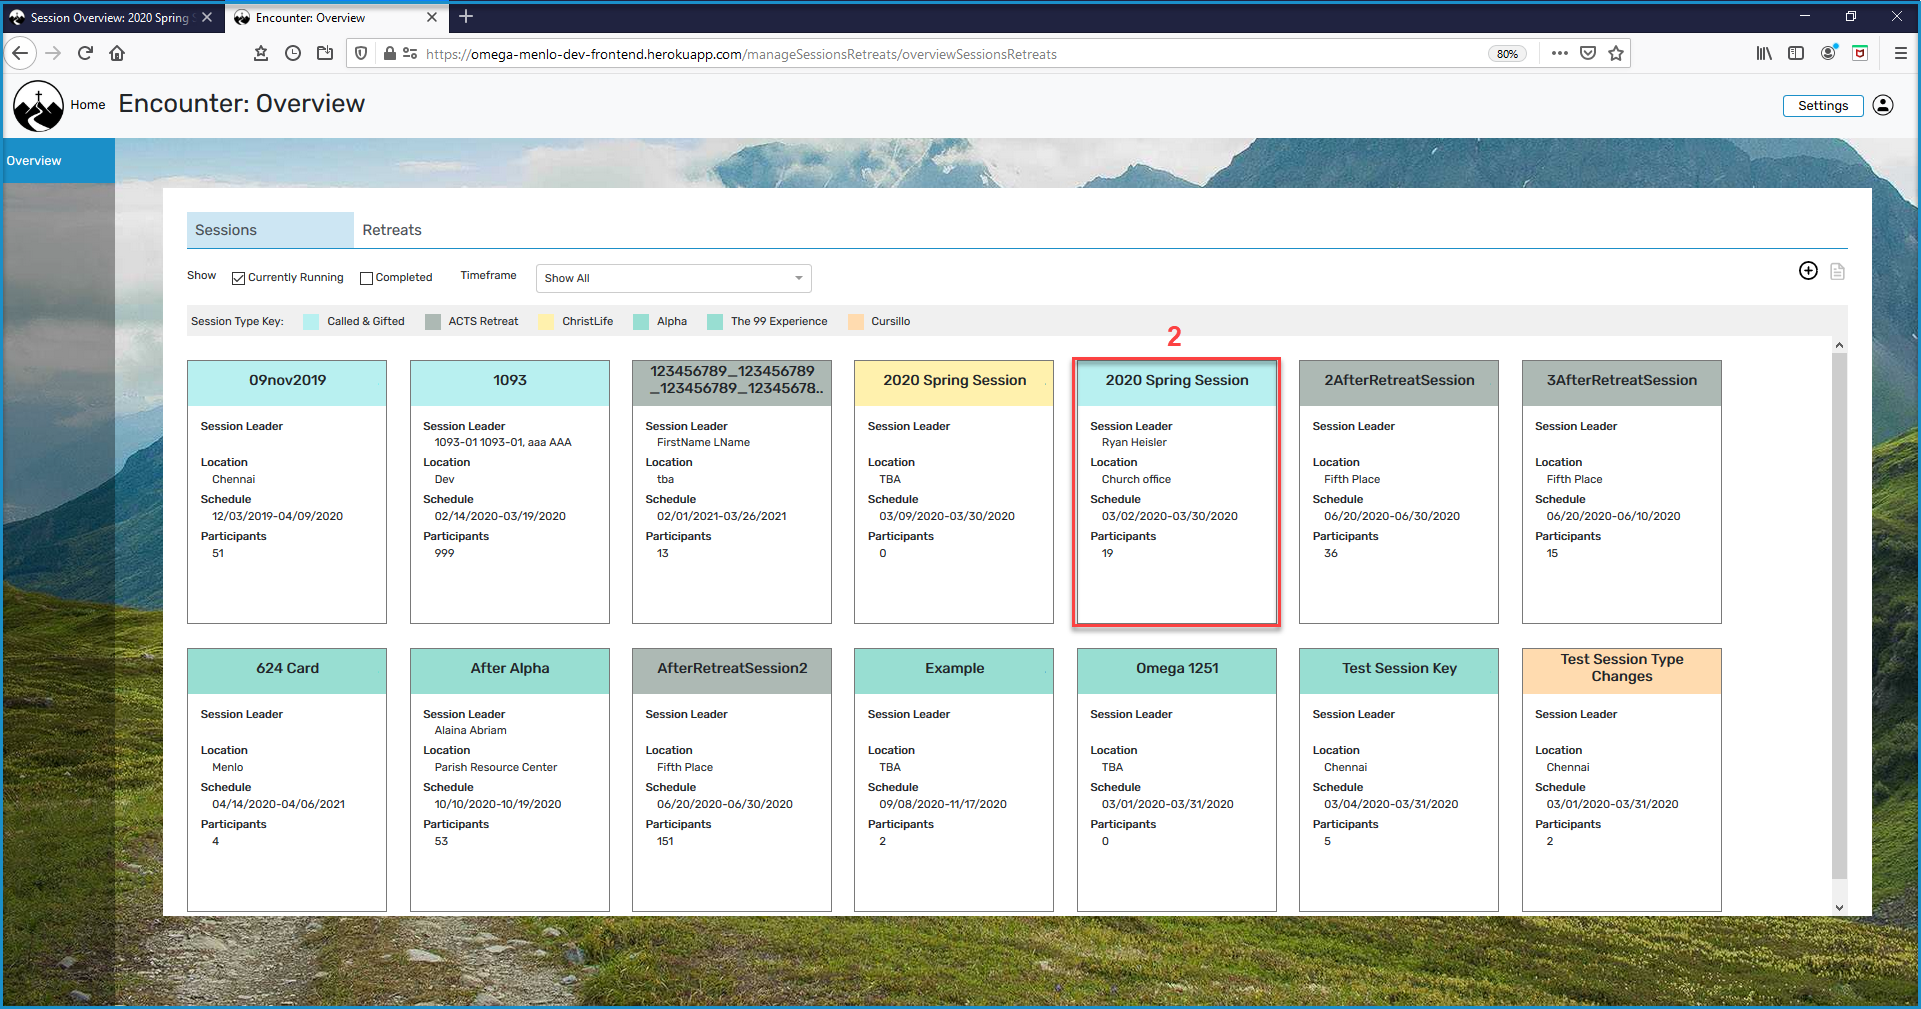This screenshot has height=1009, width=1921.
Task: Open the user profile icon
Action: click(x=1883, y=105)
